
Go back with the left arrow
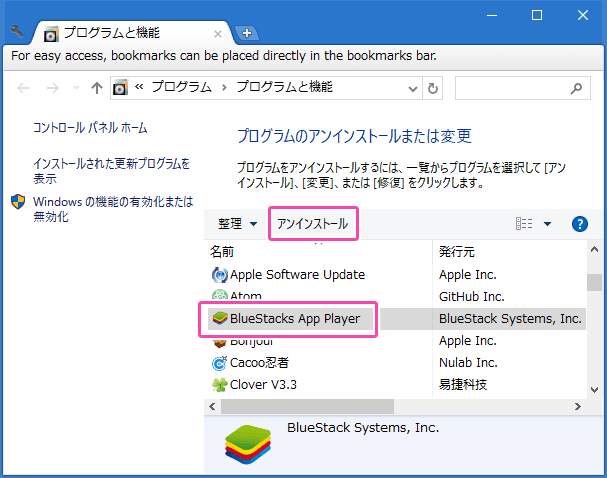coord(23,88)
